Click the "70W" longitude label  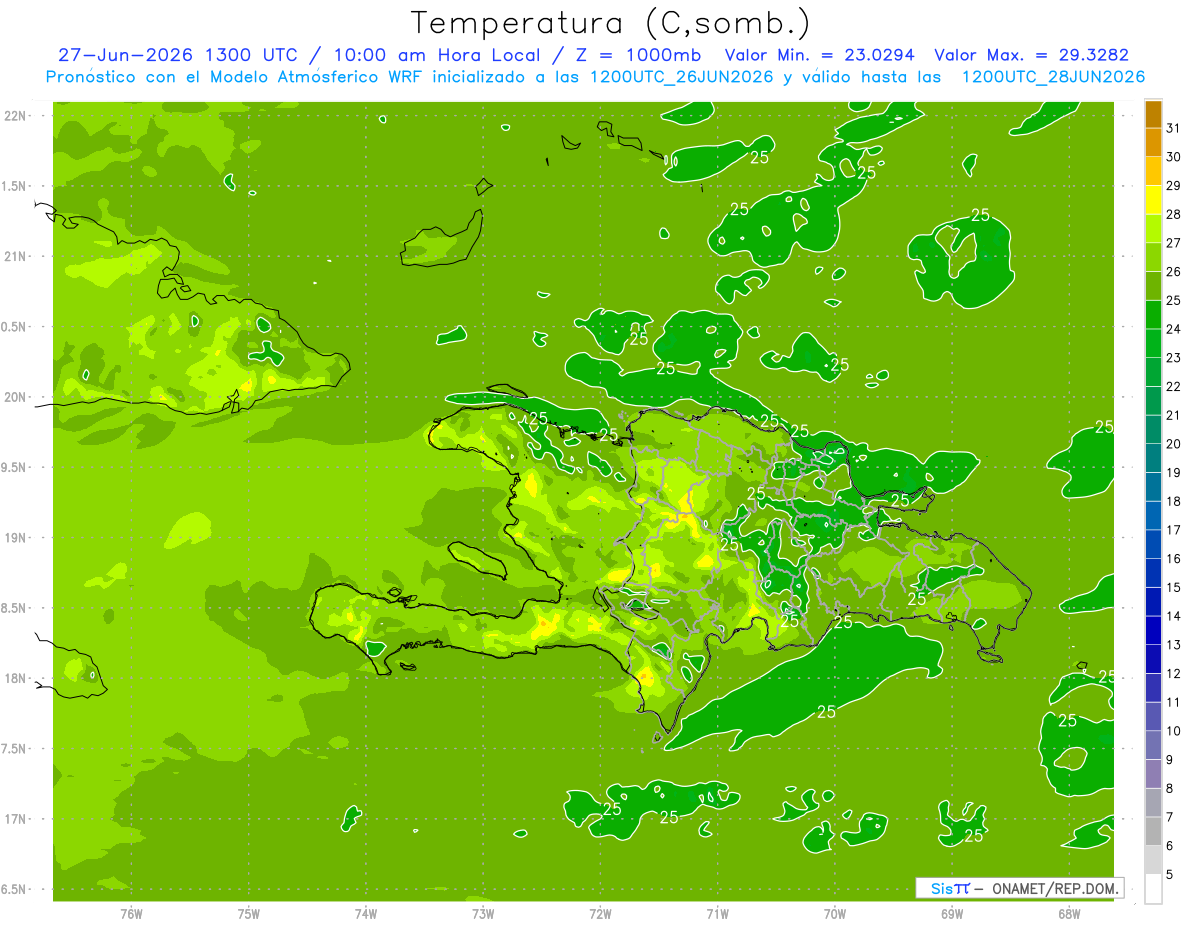(x=835, y=914)
